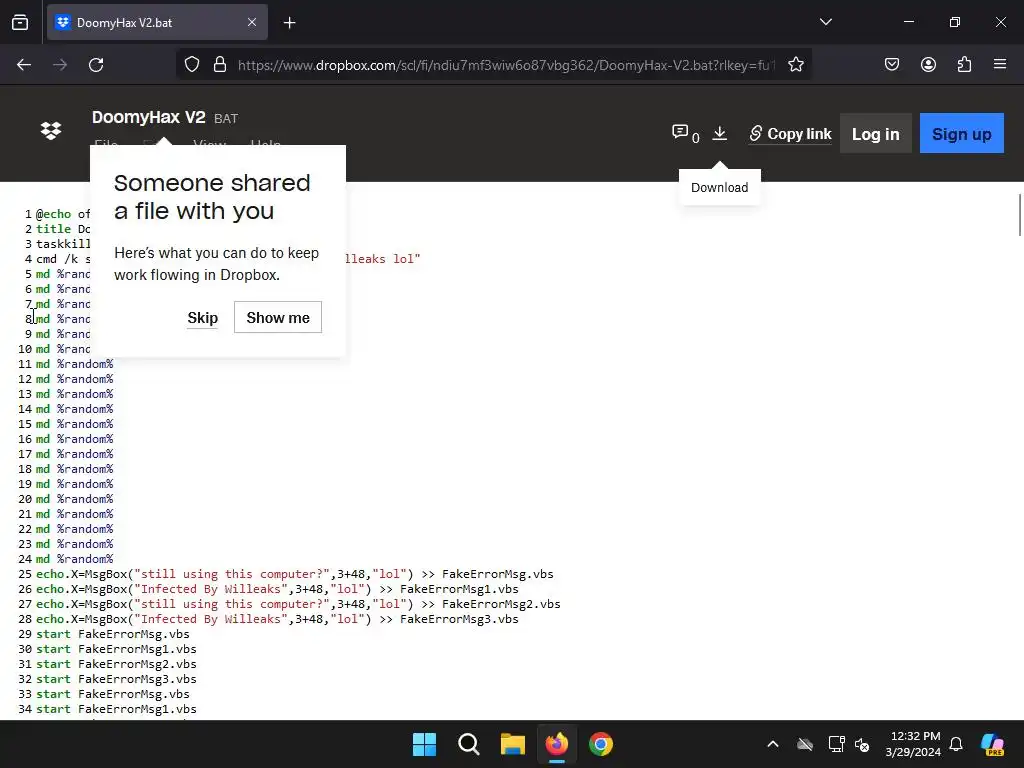Click the Sign up button
The width and height of the screenshot is (1024, 768).
pos(961,134)
